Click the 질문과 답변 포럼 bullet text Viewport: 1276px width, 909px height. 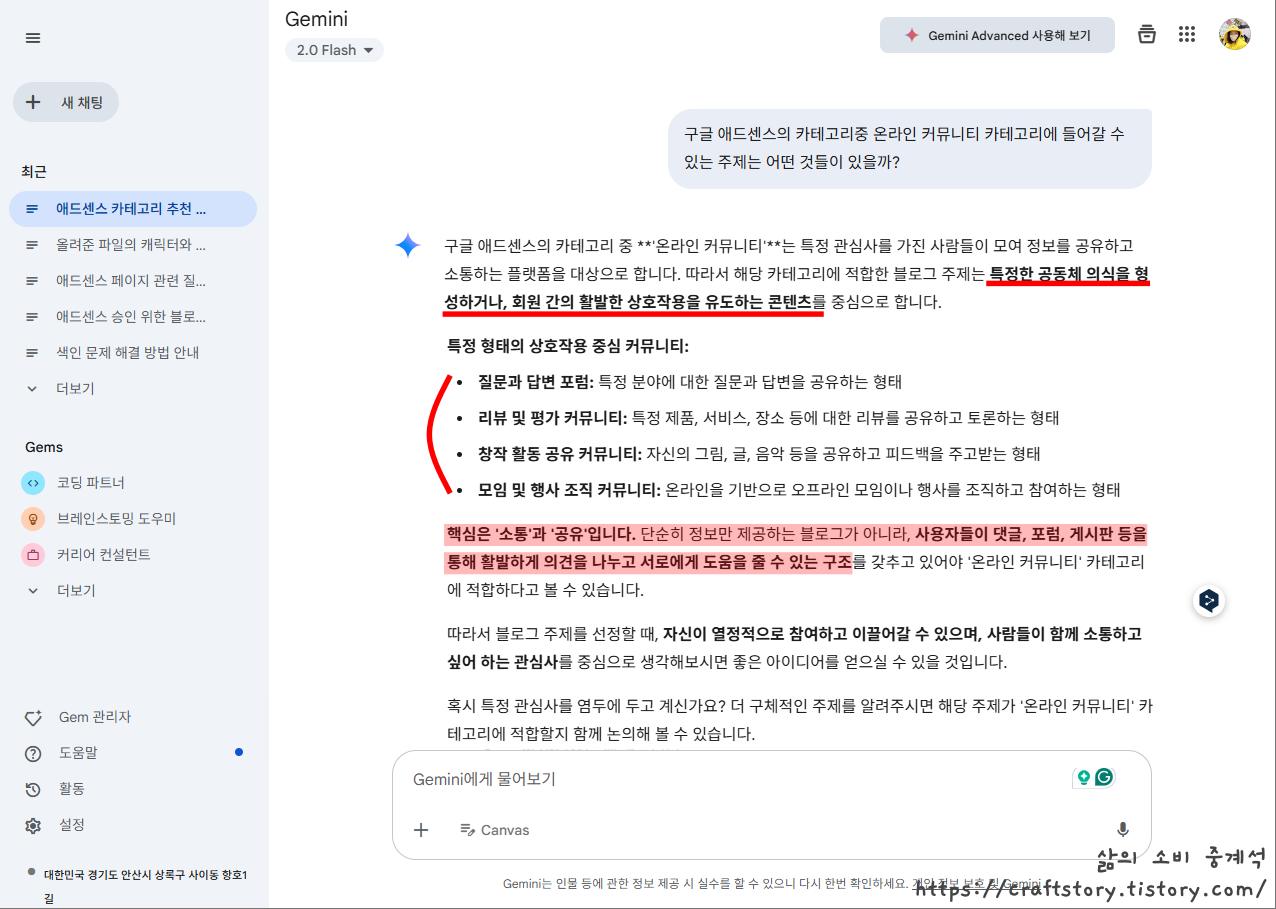pos(690,382)
